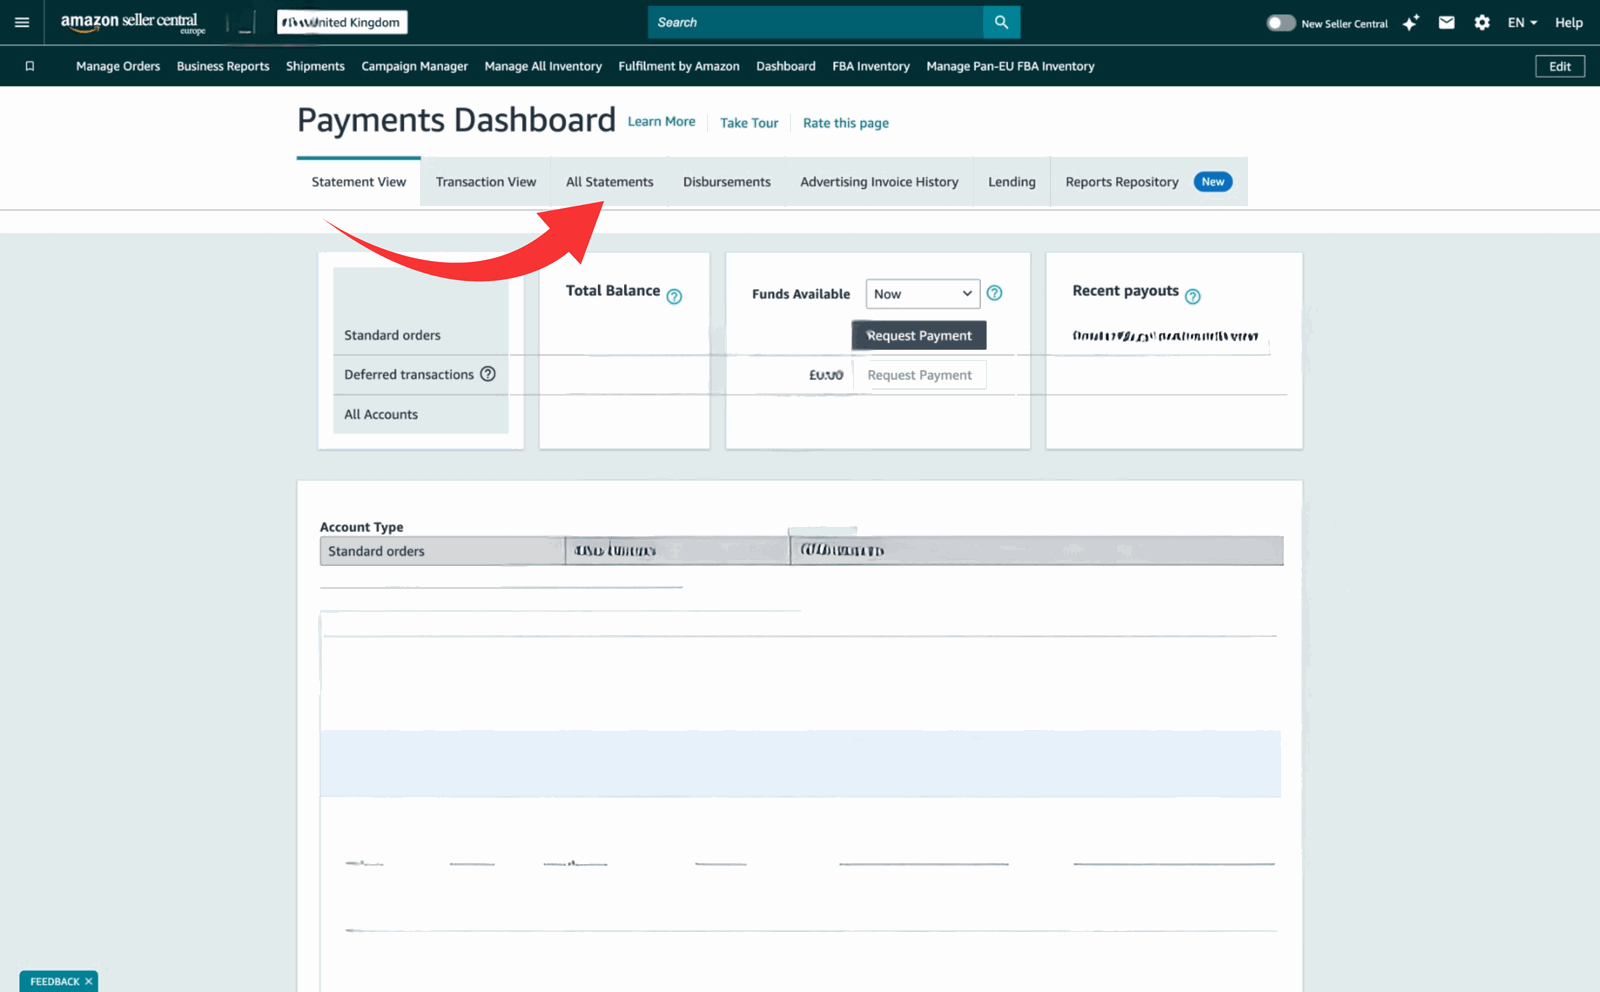Click the search magnifier button
The height and width of the screenshot is (992, 1600).
[x=1001, y=22]
